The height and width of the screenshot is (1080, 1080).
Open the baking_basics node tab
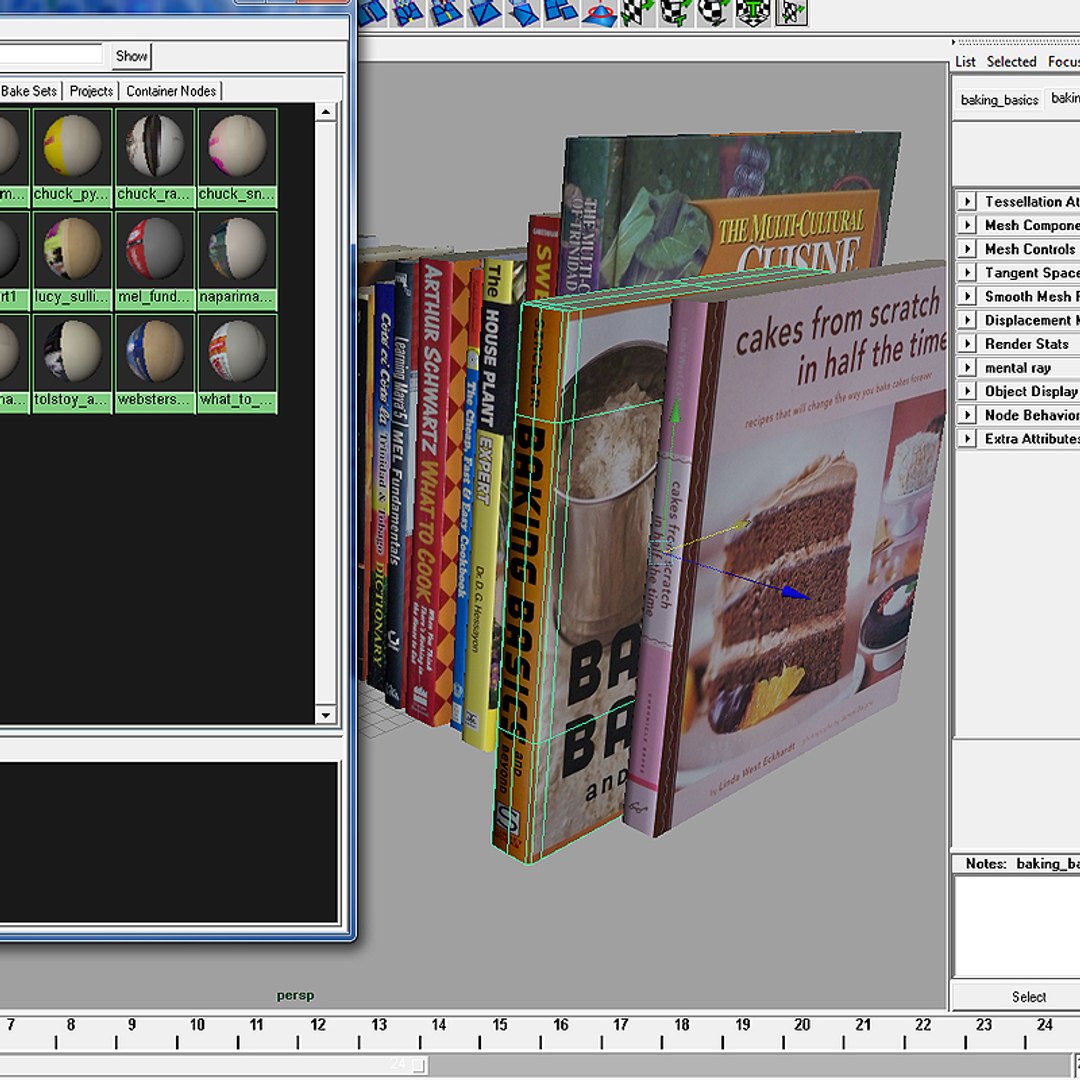pos(999,100)
